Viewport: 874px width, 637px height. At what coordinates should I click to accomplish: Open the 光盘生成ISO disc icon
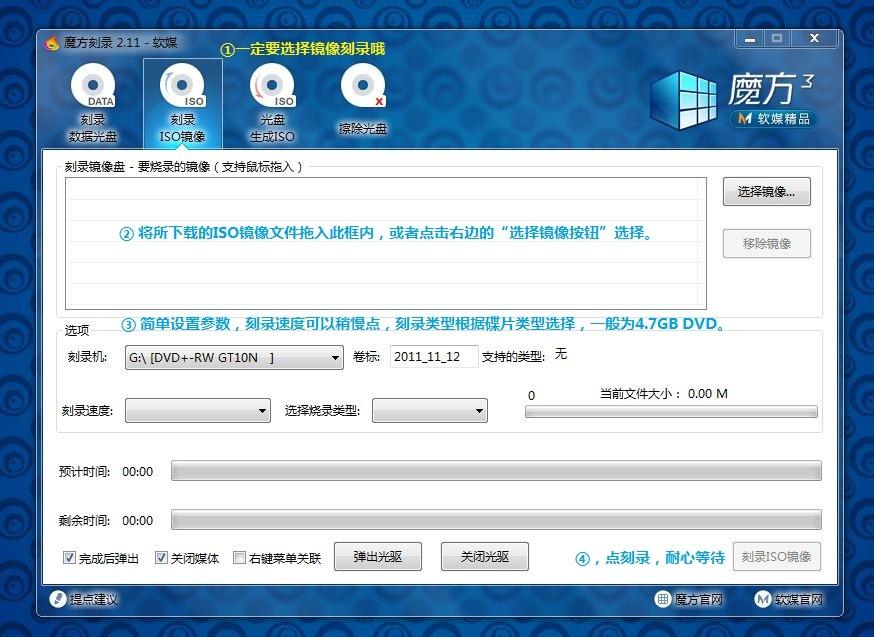[x=273, y=86]
